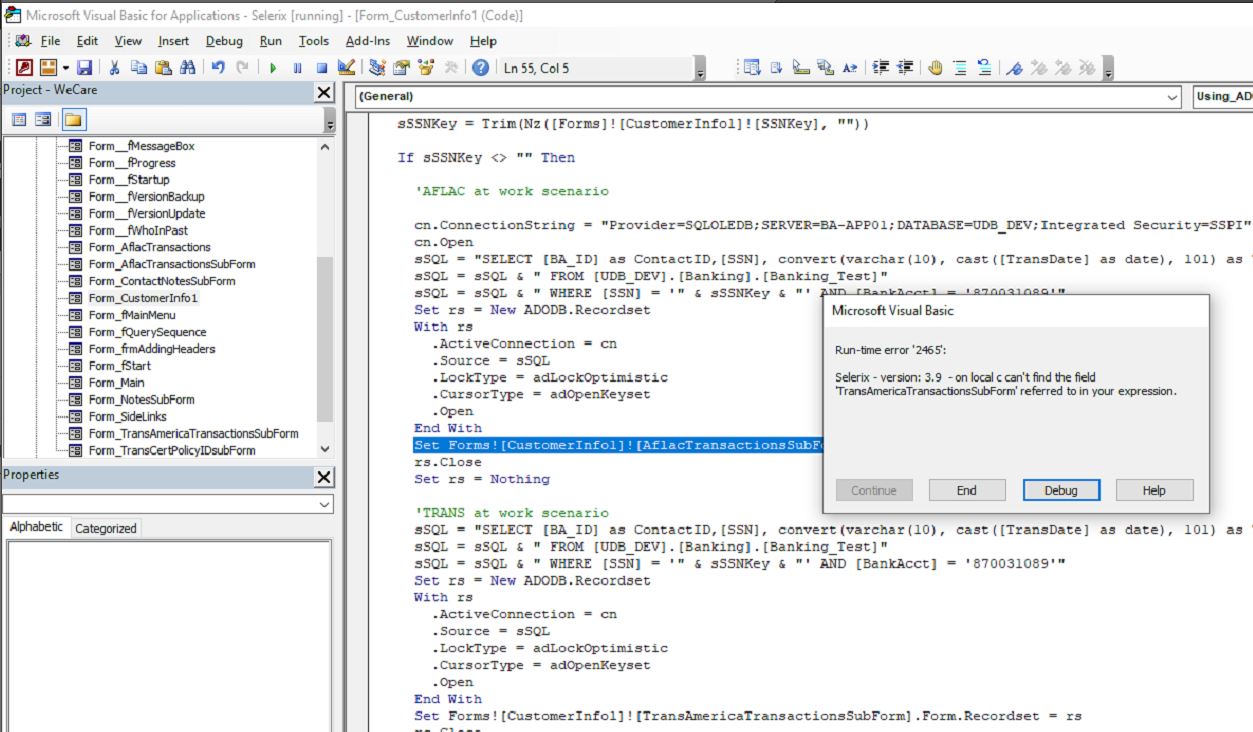Open the Add-Ins menu

click(369, 41)
